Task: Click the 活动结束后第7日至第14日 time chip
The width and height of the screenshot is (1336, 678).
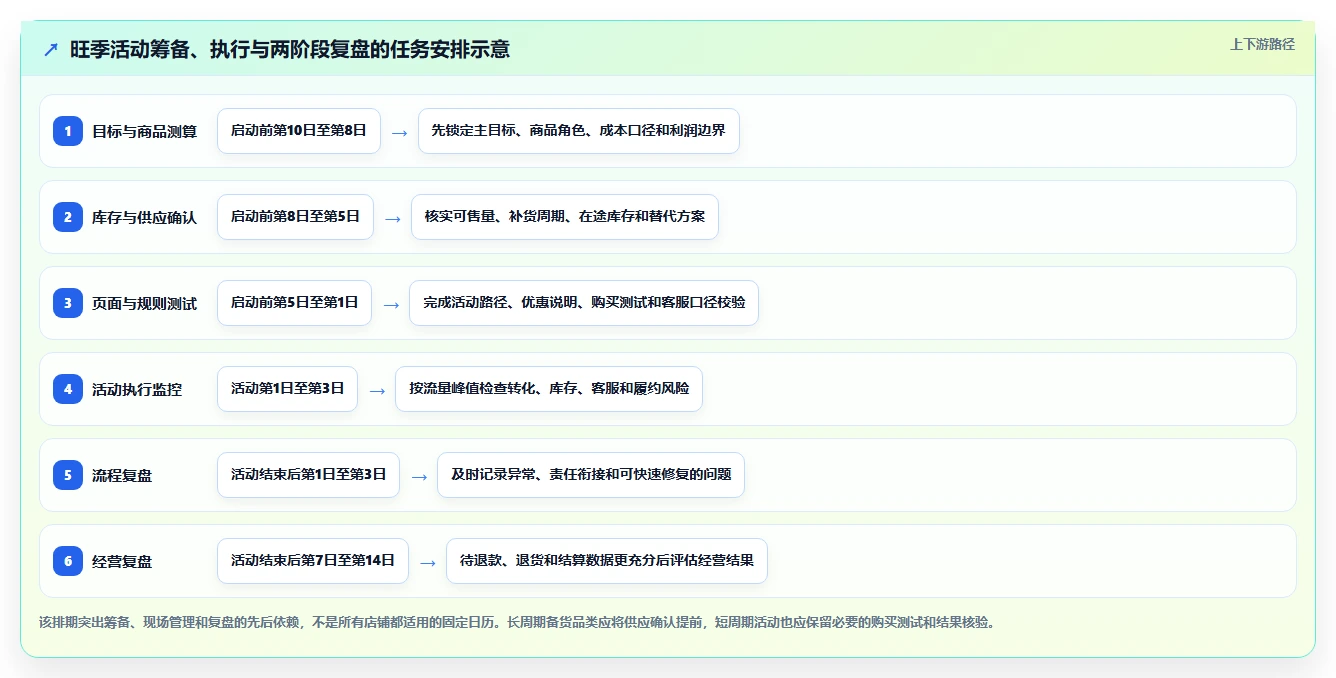Action: tap(313, 561)
